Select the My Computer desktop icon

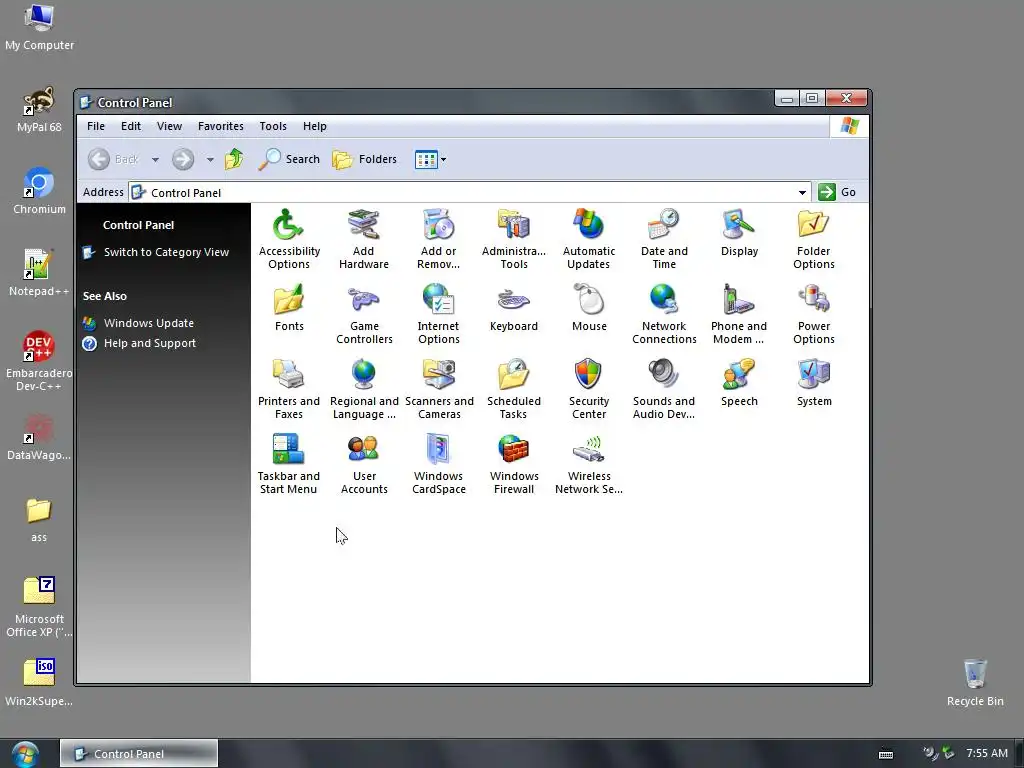click(x=39, y=27)
